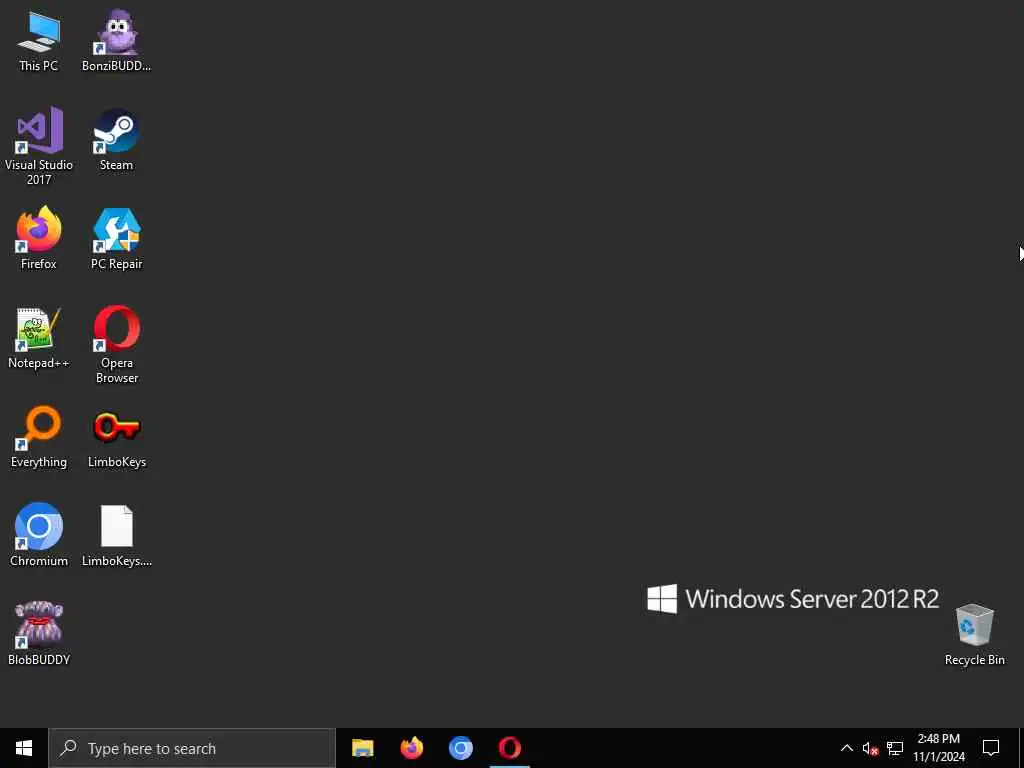Open the Windows Start menu
1024x768 pixels.
[x=24, y=748]
